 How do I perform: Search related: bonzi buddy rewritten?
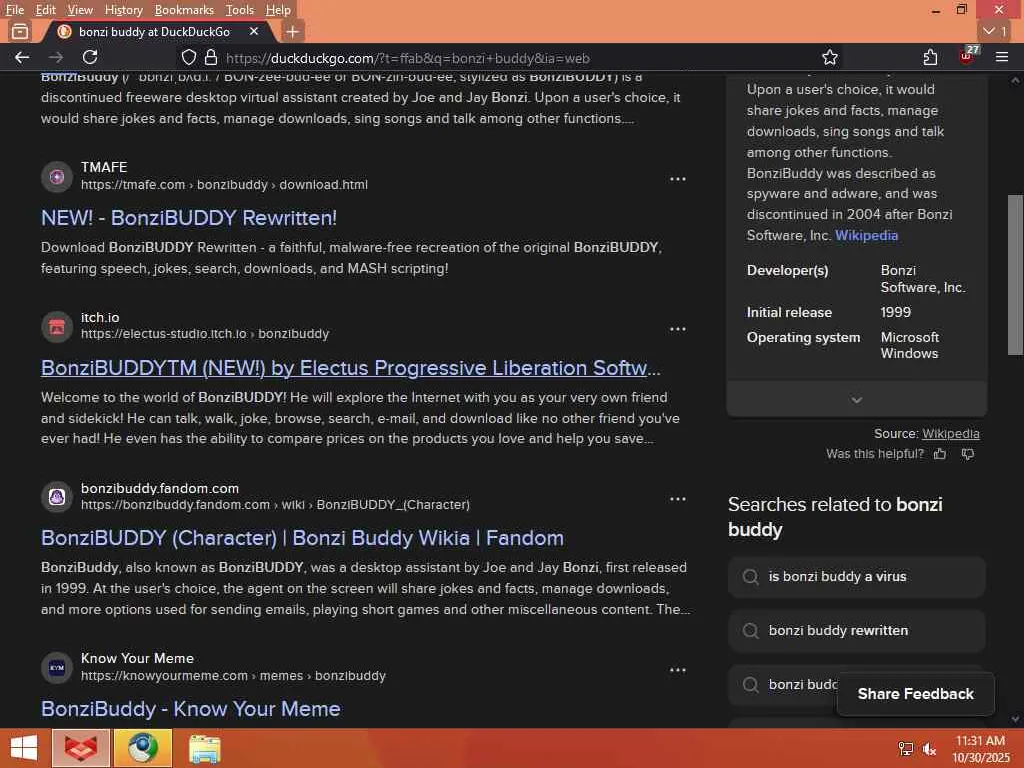click(856, 631)
